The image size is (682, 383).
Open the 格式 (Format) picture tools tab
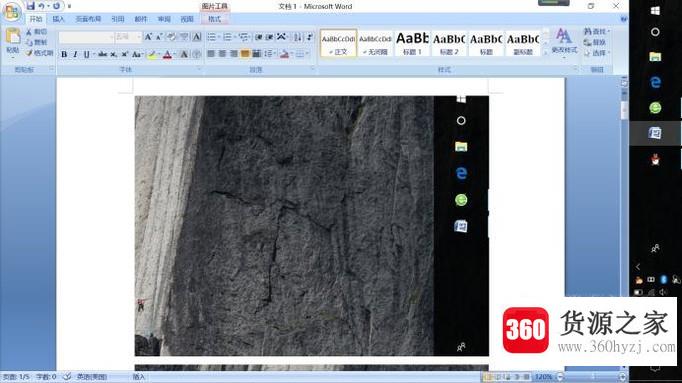click(214, 19)
